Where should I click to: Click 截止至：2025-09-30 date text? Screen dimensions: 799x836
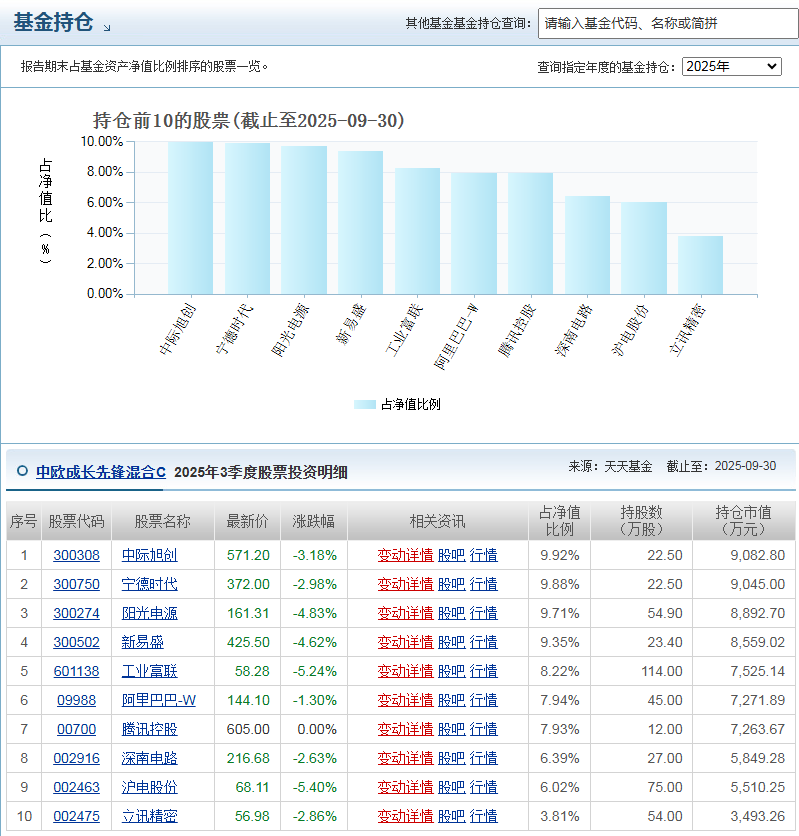click(721, 466)
